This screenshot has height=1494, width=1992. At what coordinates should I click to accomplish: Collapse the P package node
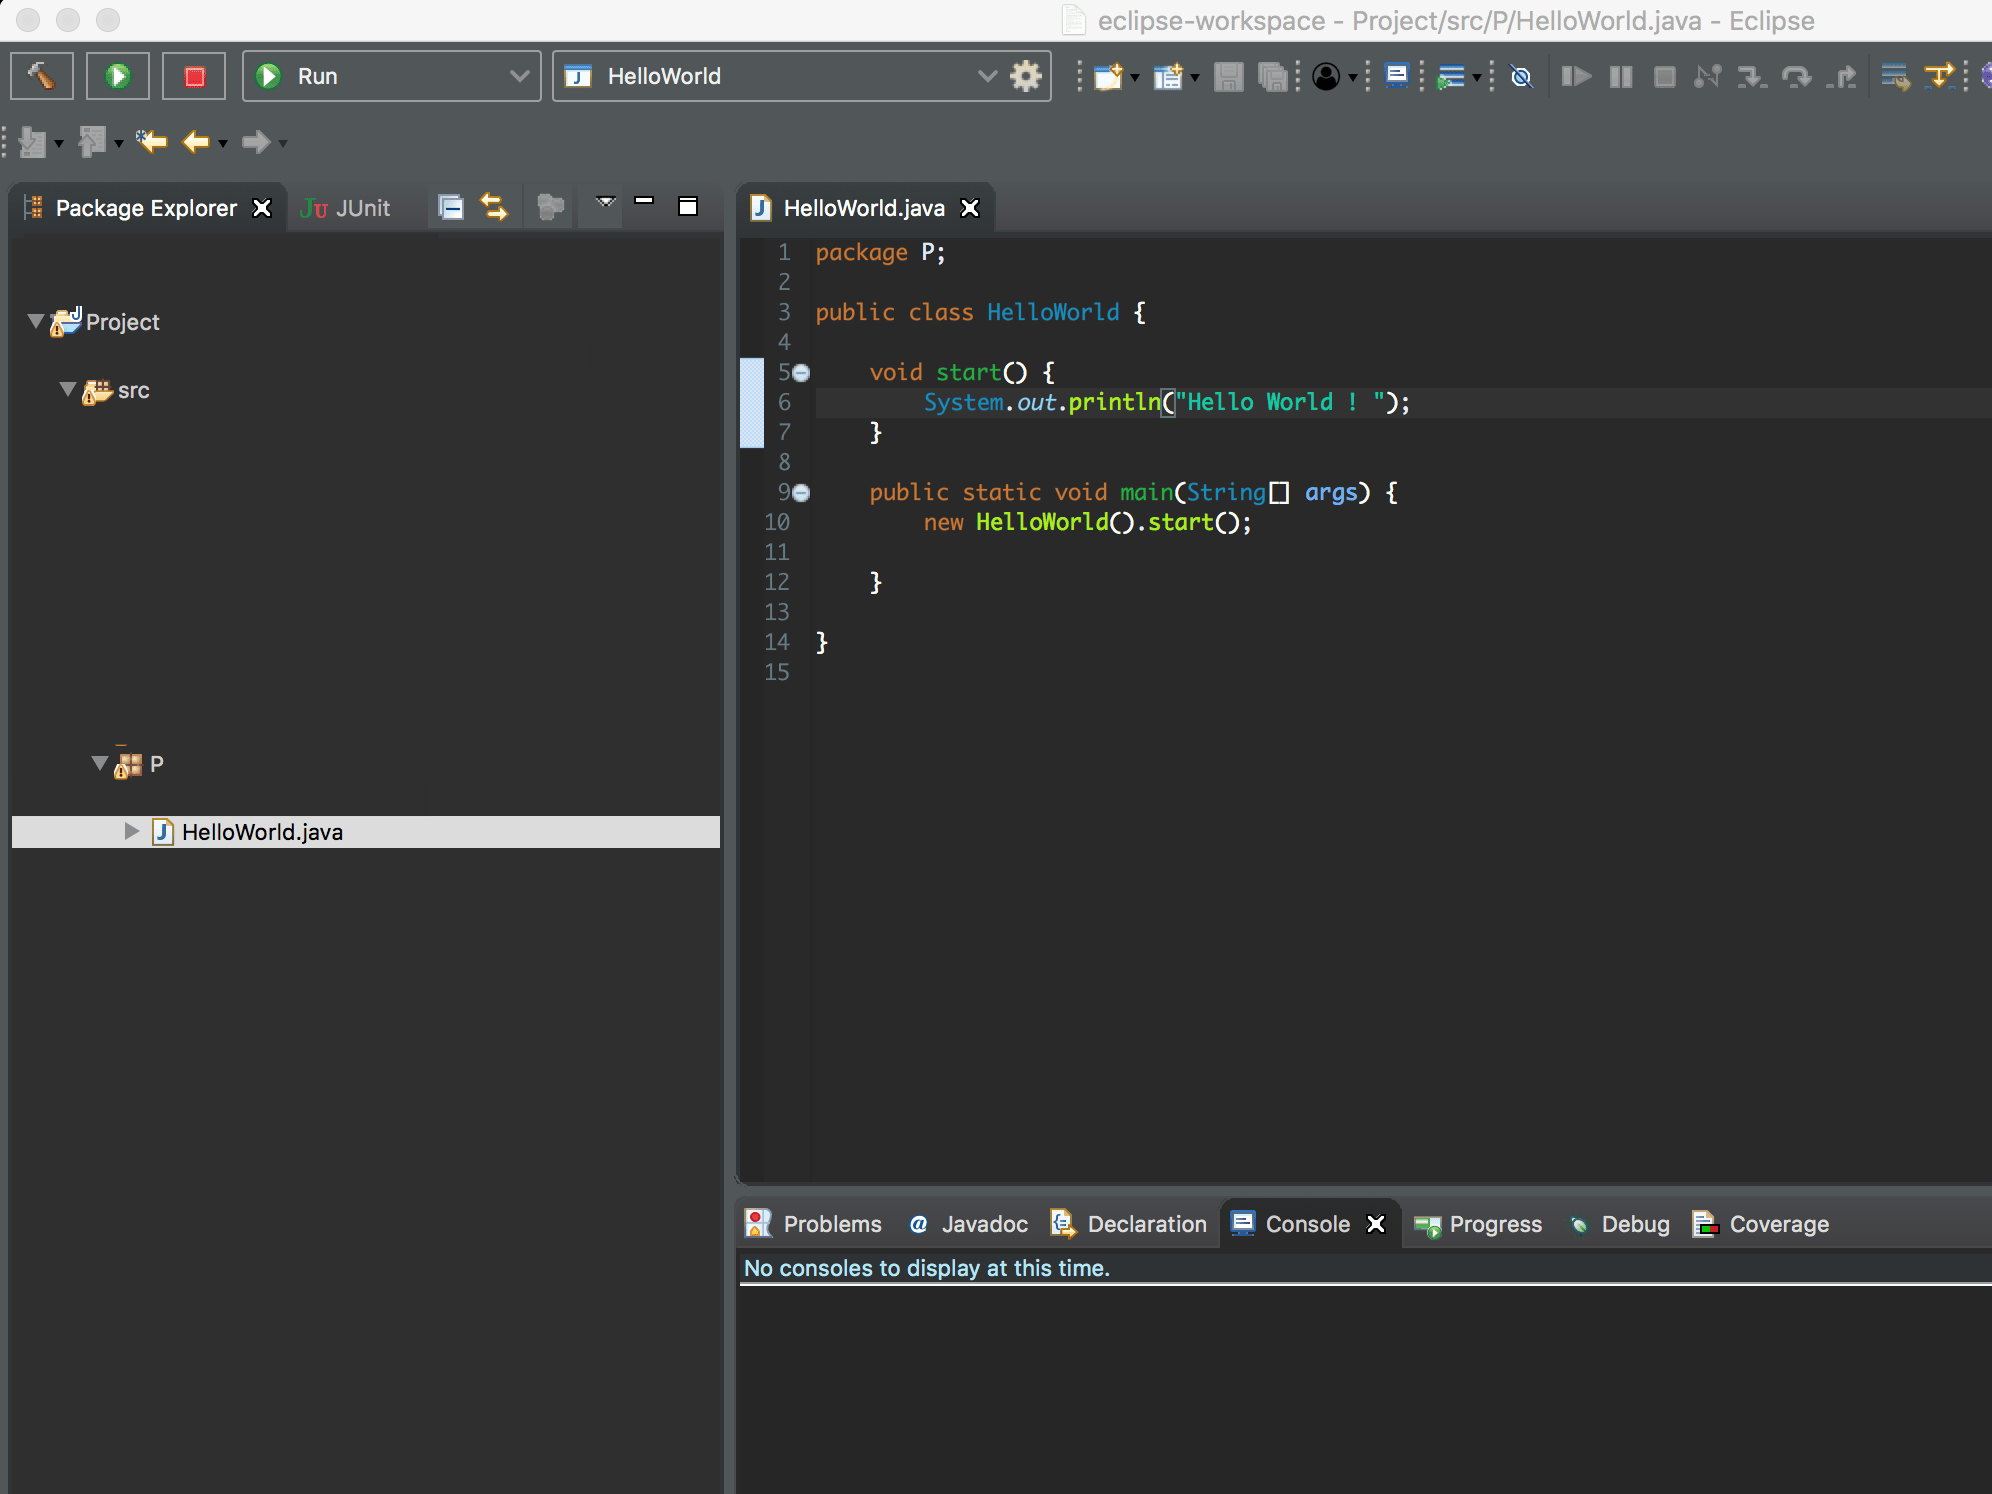click(x=99, y=763)
